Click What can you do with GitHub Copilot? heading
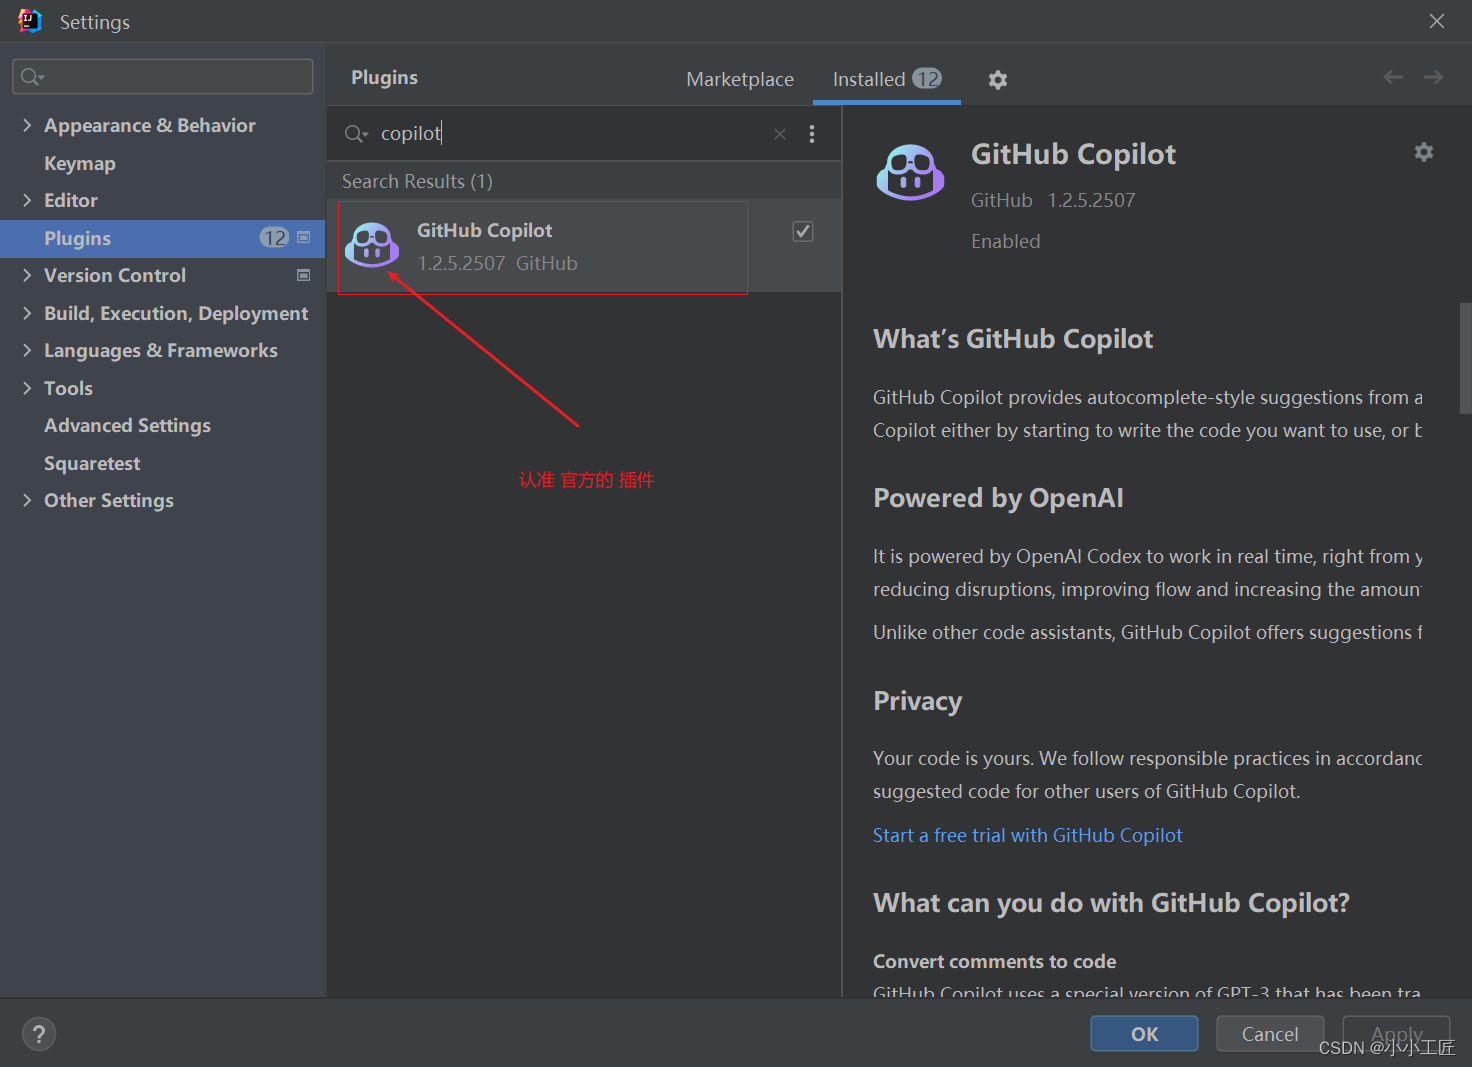 [1111, 903]
